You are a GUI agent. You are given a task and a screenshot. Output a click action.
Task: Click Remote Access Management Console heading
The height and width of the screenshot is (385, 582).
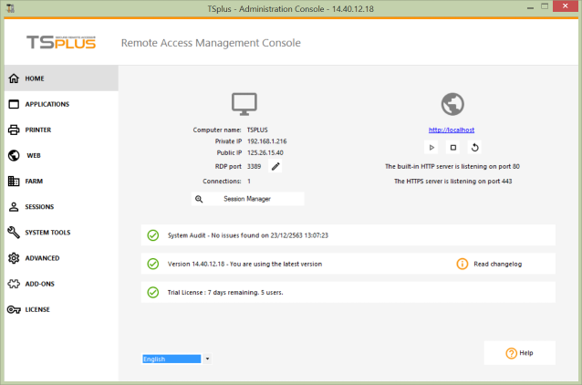(211, 43)
